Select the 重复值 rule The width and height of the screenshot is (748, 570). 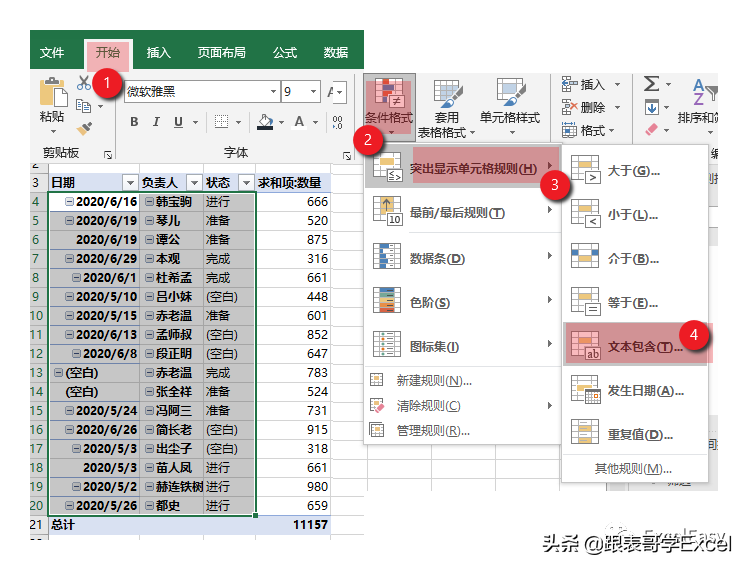click(x=635, y=435)
